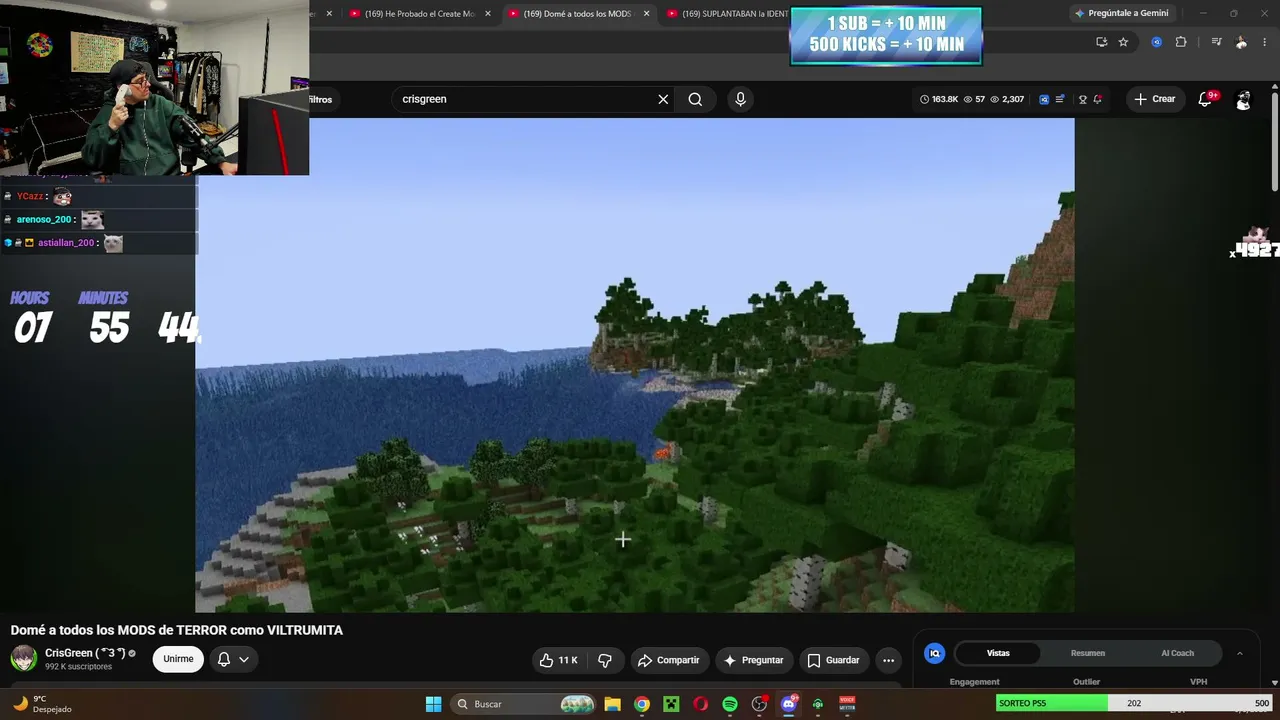Open Minecraft creeper icon on taskbar
The image size is (1280, 720).
(x=671, y=704)
